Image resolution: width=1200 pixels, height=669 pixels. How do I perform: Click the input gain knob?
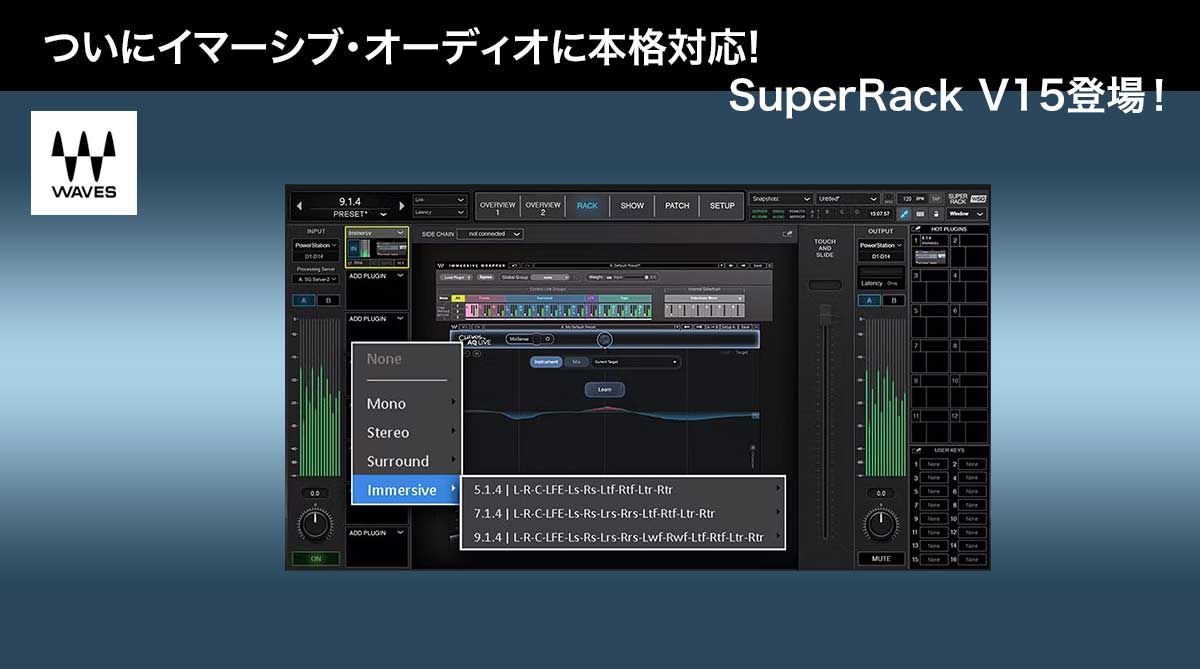[x=315, y=524]
